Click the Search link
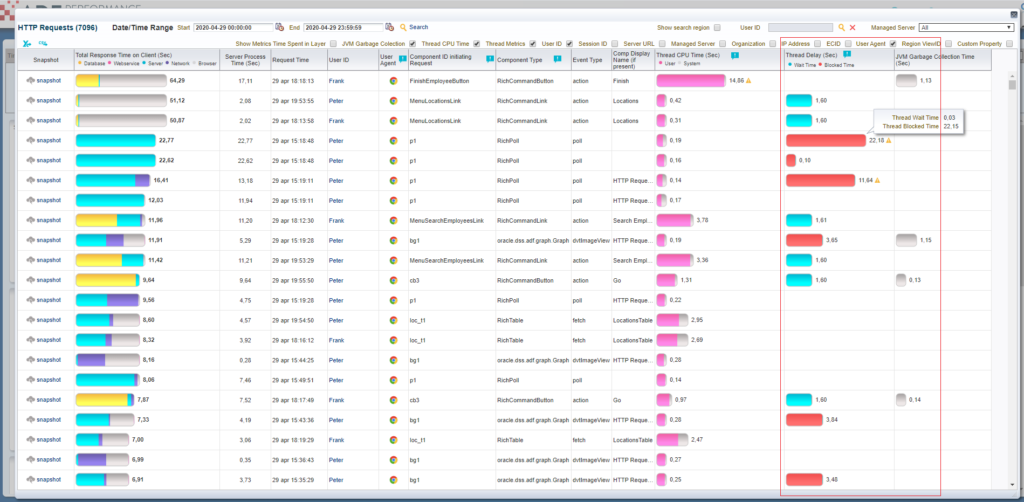The height and width of the screenshot is (502, 1024). [418, 27]
